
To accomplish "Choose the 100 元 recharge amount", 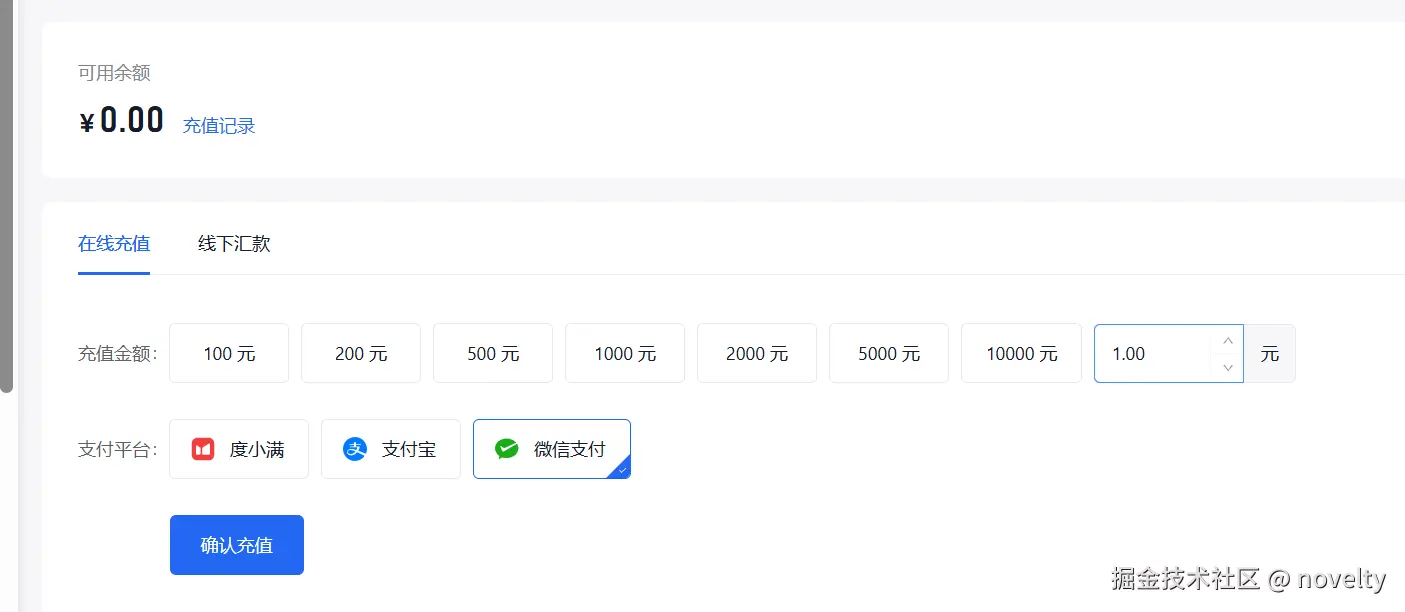I will coord(229,353).
